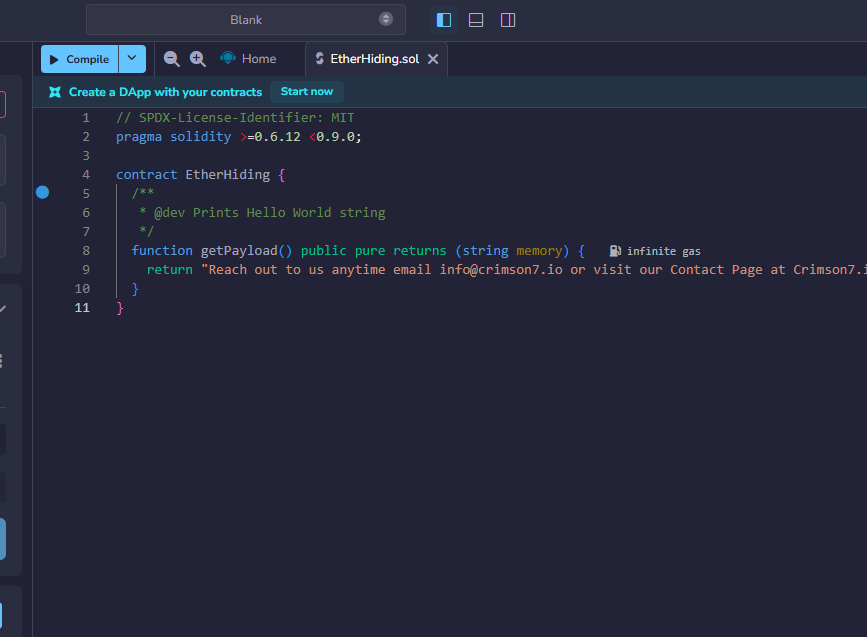Viewport: 867px width, 637px height.
Task: Click the getPayload function name
Action: click(239, 250)
